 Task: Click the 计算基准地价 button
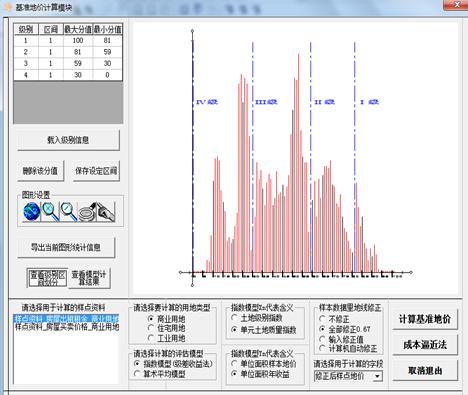tap(425, 319)
